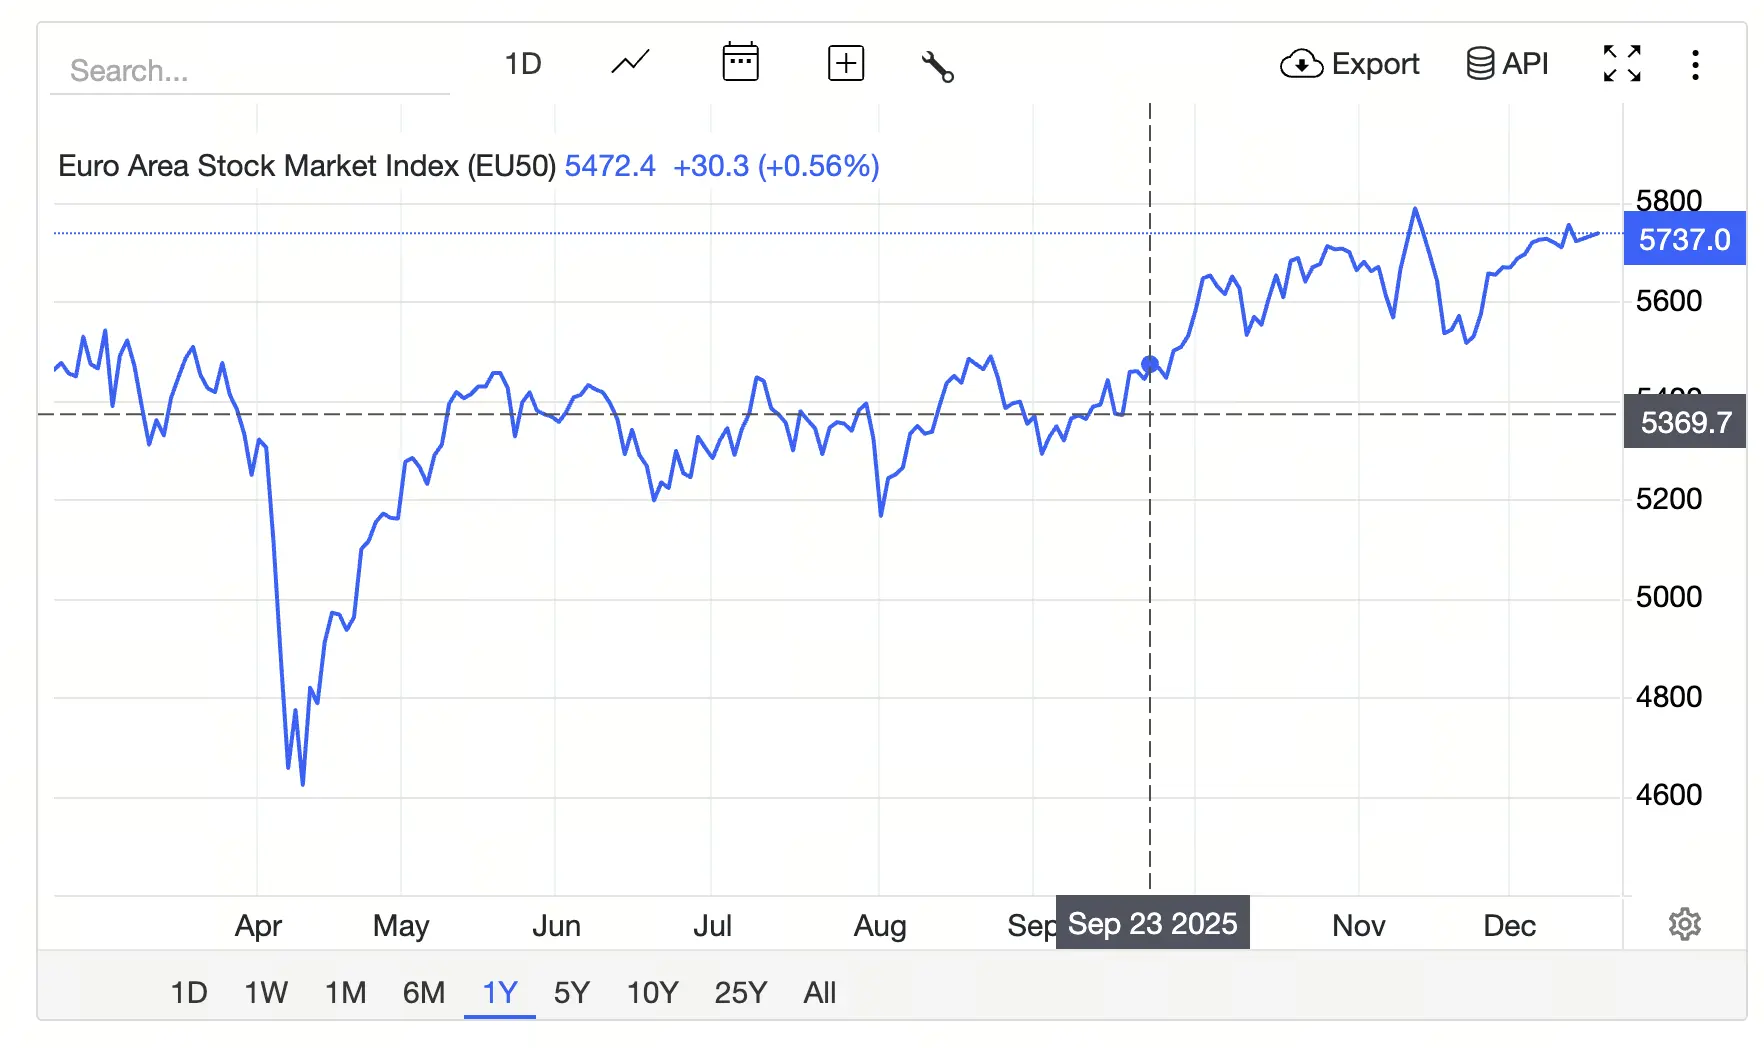1764x1048 pixels.
Task: Click the 5800 price axis label
Action: pyautogui.click(x=1668, y=199)
